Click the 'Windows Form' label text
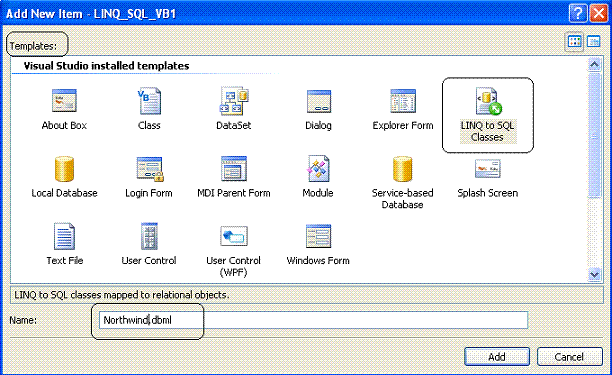Viewport: 612px width, 375px height. tap(318, 260)
